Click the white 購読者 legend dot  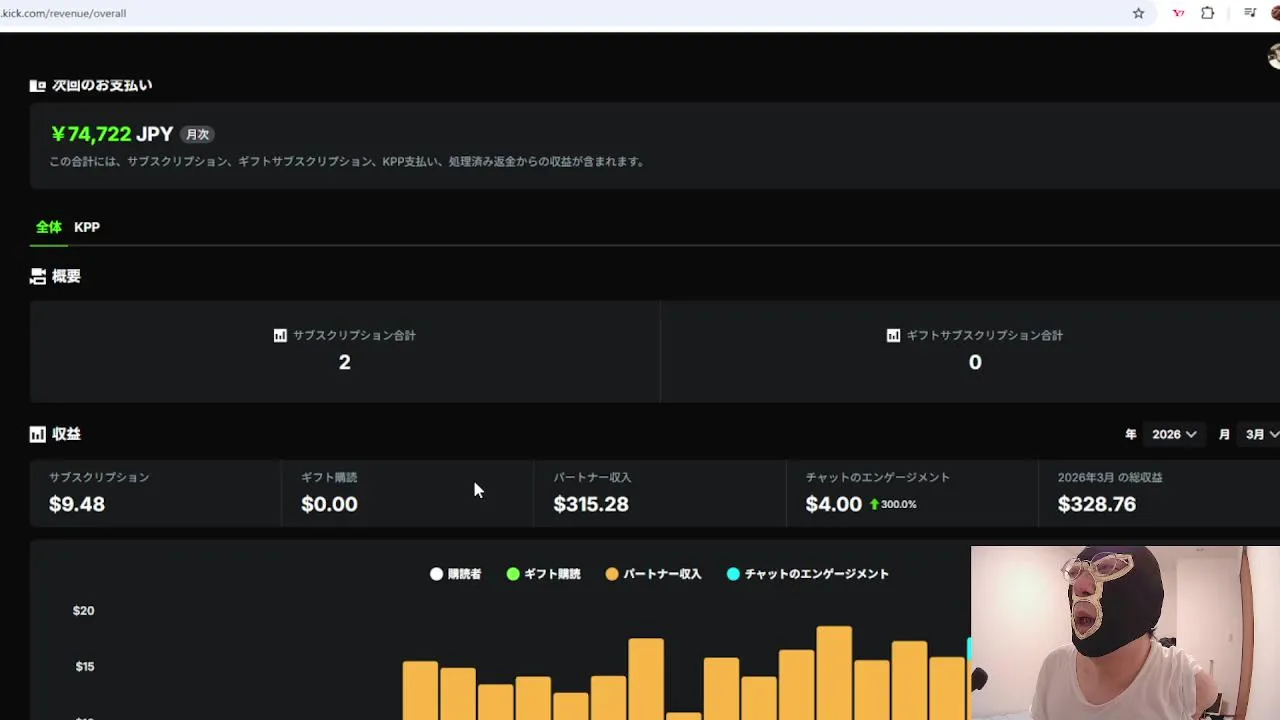[x=436, y=574]
